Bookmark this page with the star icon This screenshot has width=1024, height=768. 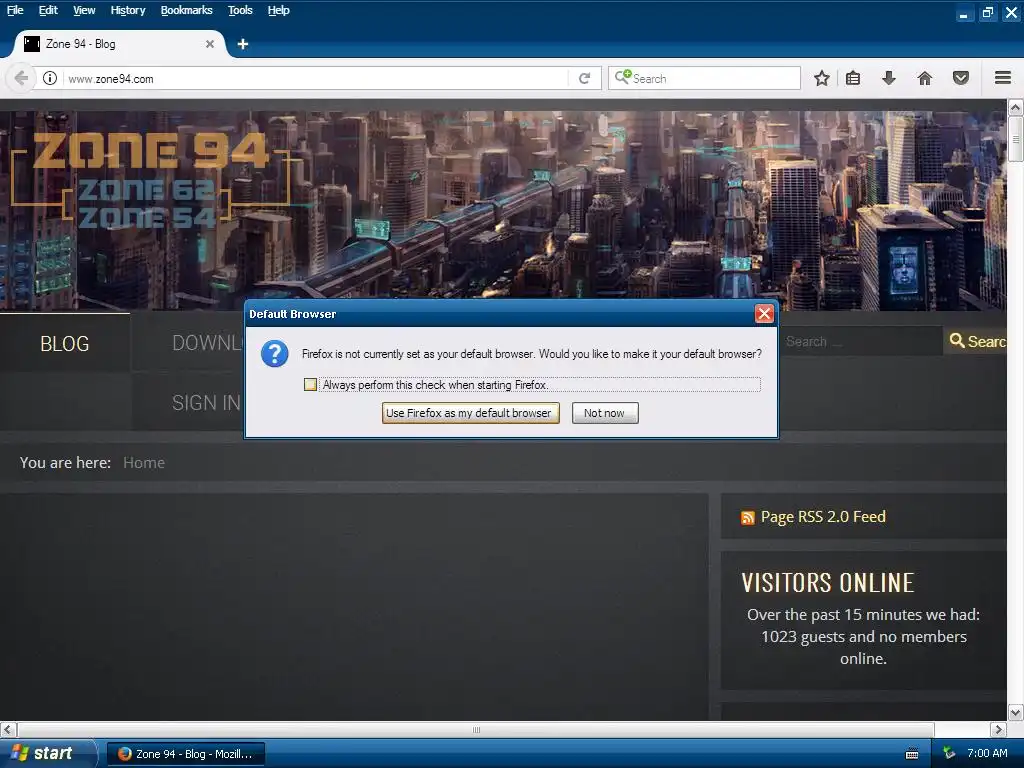click(x=822, y=78)
